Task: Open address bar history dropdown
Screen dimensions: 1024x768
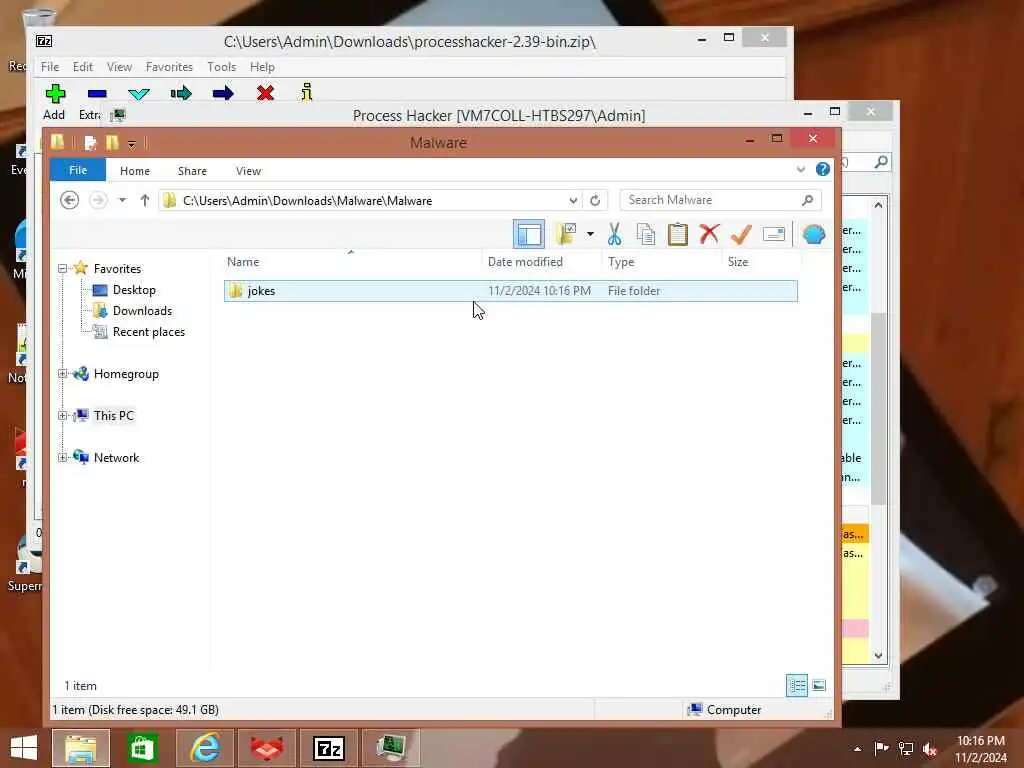Action: (573, 200)
